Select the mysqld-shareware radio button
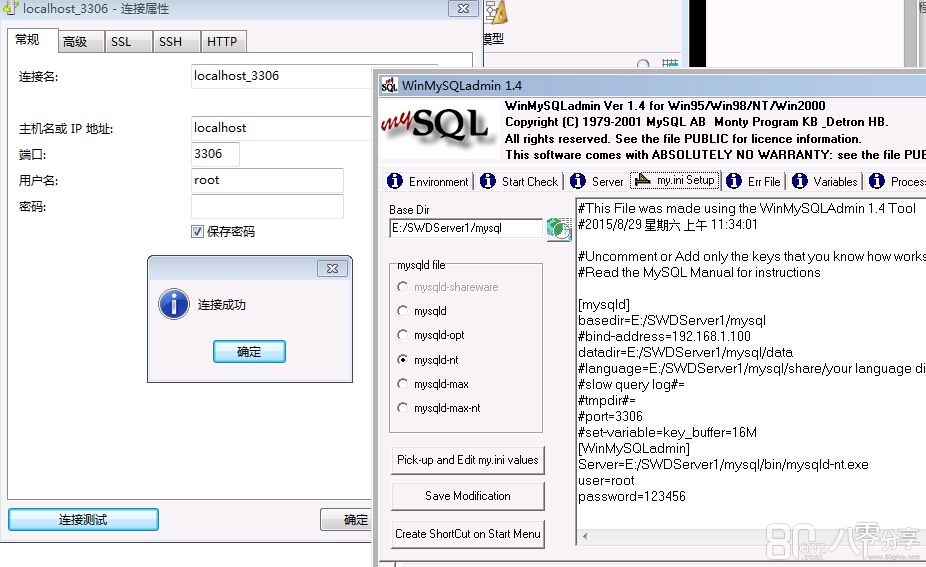926x567 pixels. click(402, 286)
